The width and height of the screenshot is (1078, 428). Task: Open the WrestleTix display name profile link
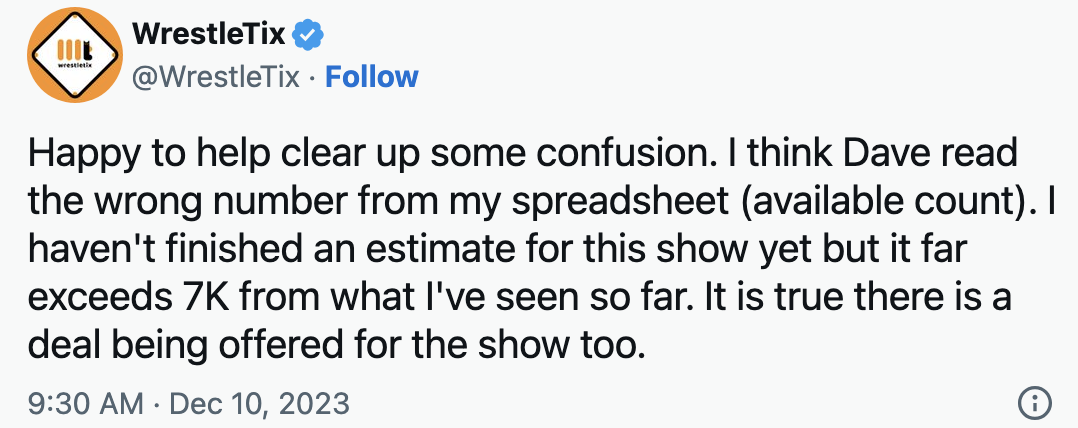(x=210, y=37)
